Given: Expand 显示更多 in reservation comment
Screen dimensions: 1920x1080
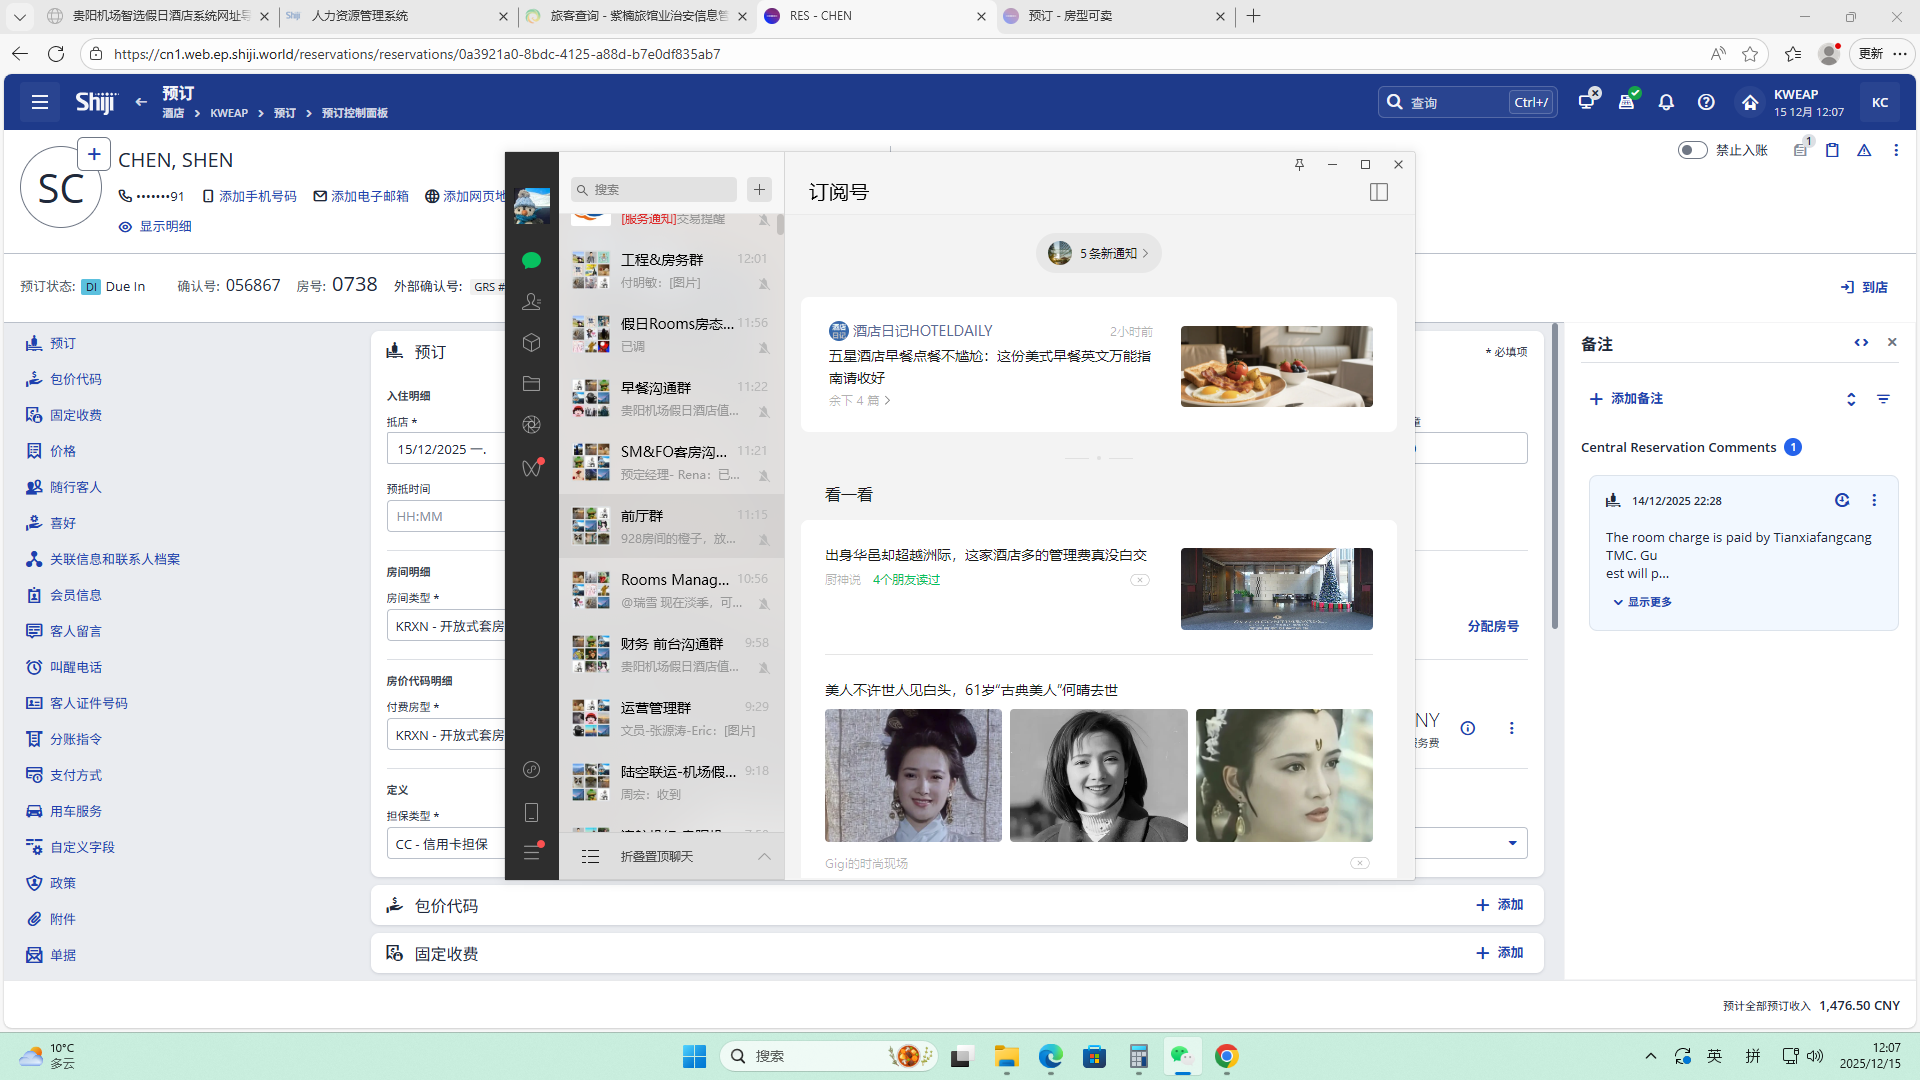Looking at the screenshot, I should (x=1642, y=602).
